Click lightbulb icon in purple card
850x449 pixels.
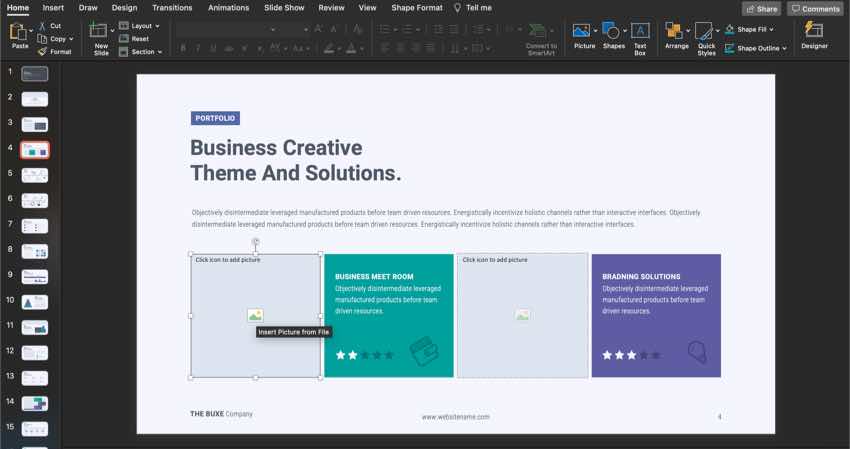698,351
